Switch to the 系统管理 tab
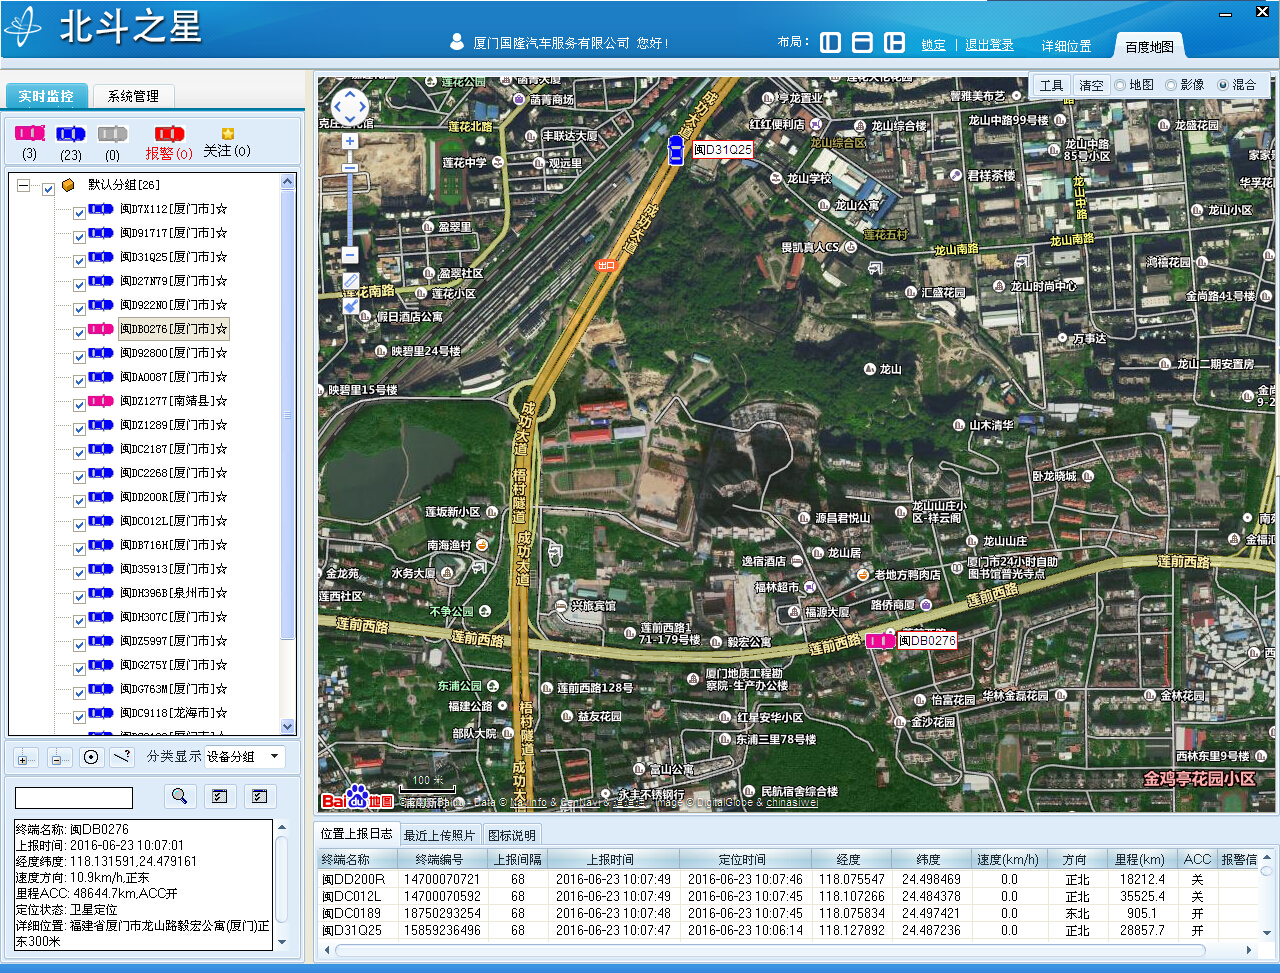The width and height of the screenshot is (1280, 973). coord(133,96)
